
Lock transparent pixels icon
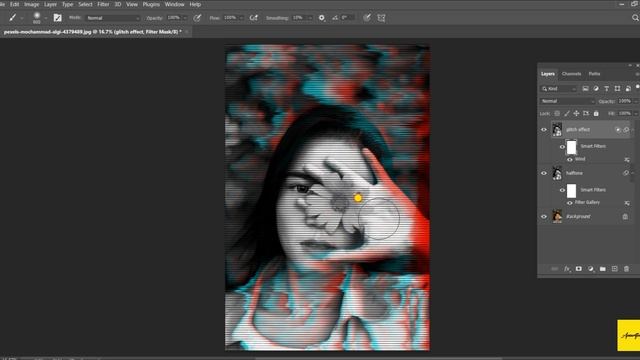[557, 113]
